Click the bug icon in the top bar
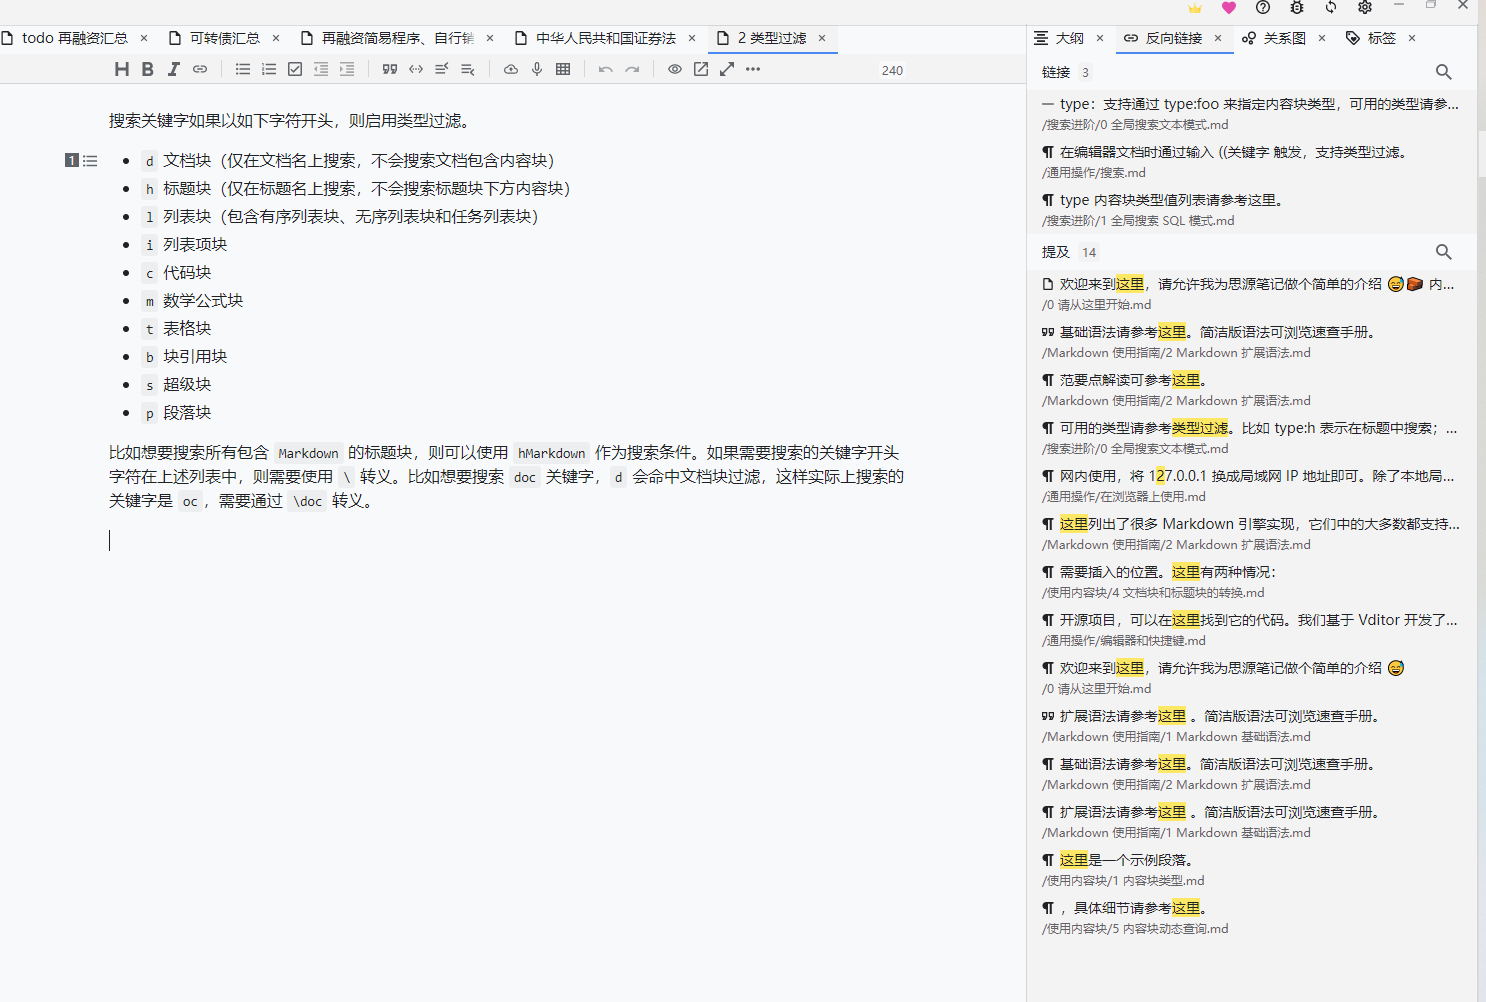 click(x=1297, y=8)
